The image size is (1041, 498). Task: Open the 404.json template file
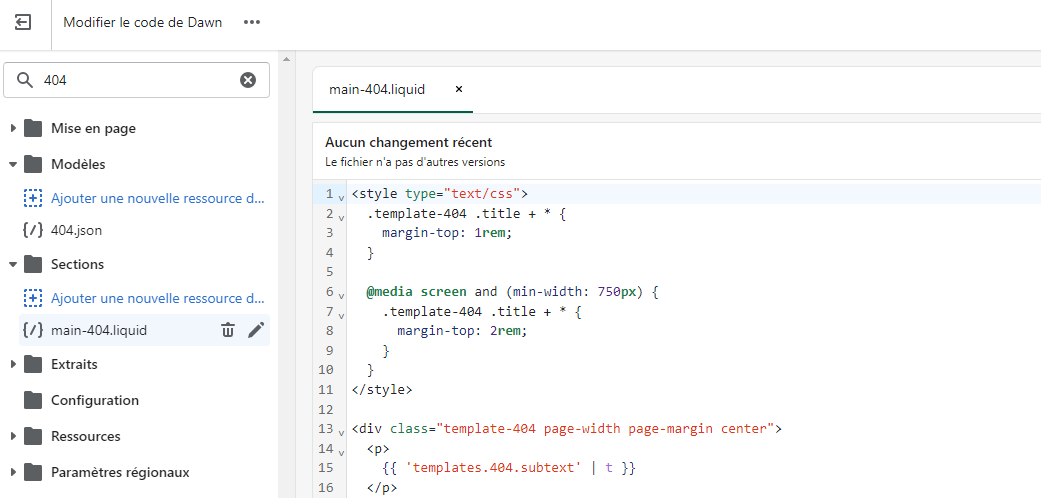(76, 230)
